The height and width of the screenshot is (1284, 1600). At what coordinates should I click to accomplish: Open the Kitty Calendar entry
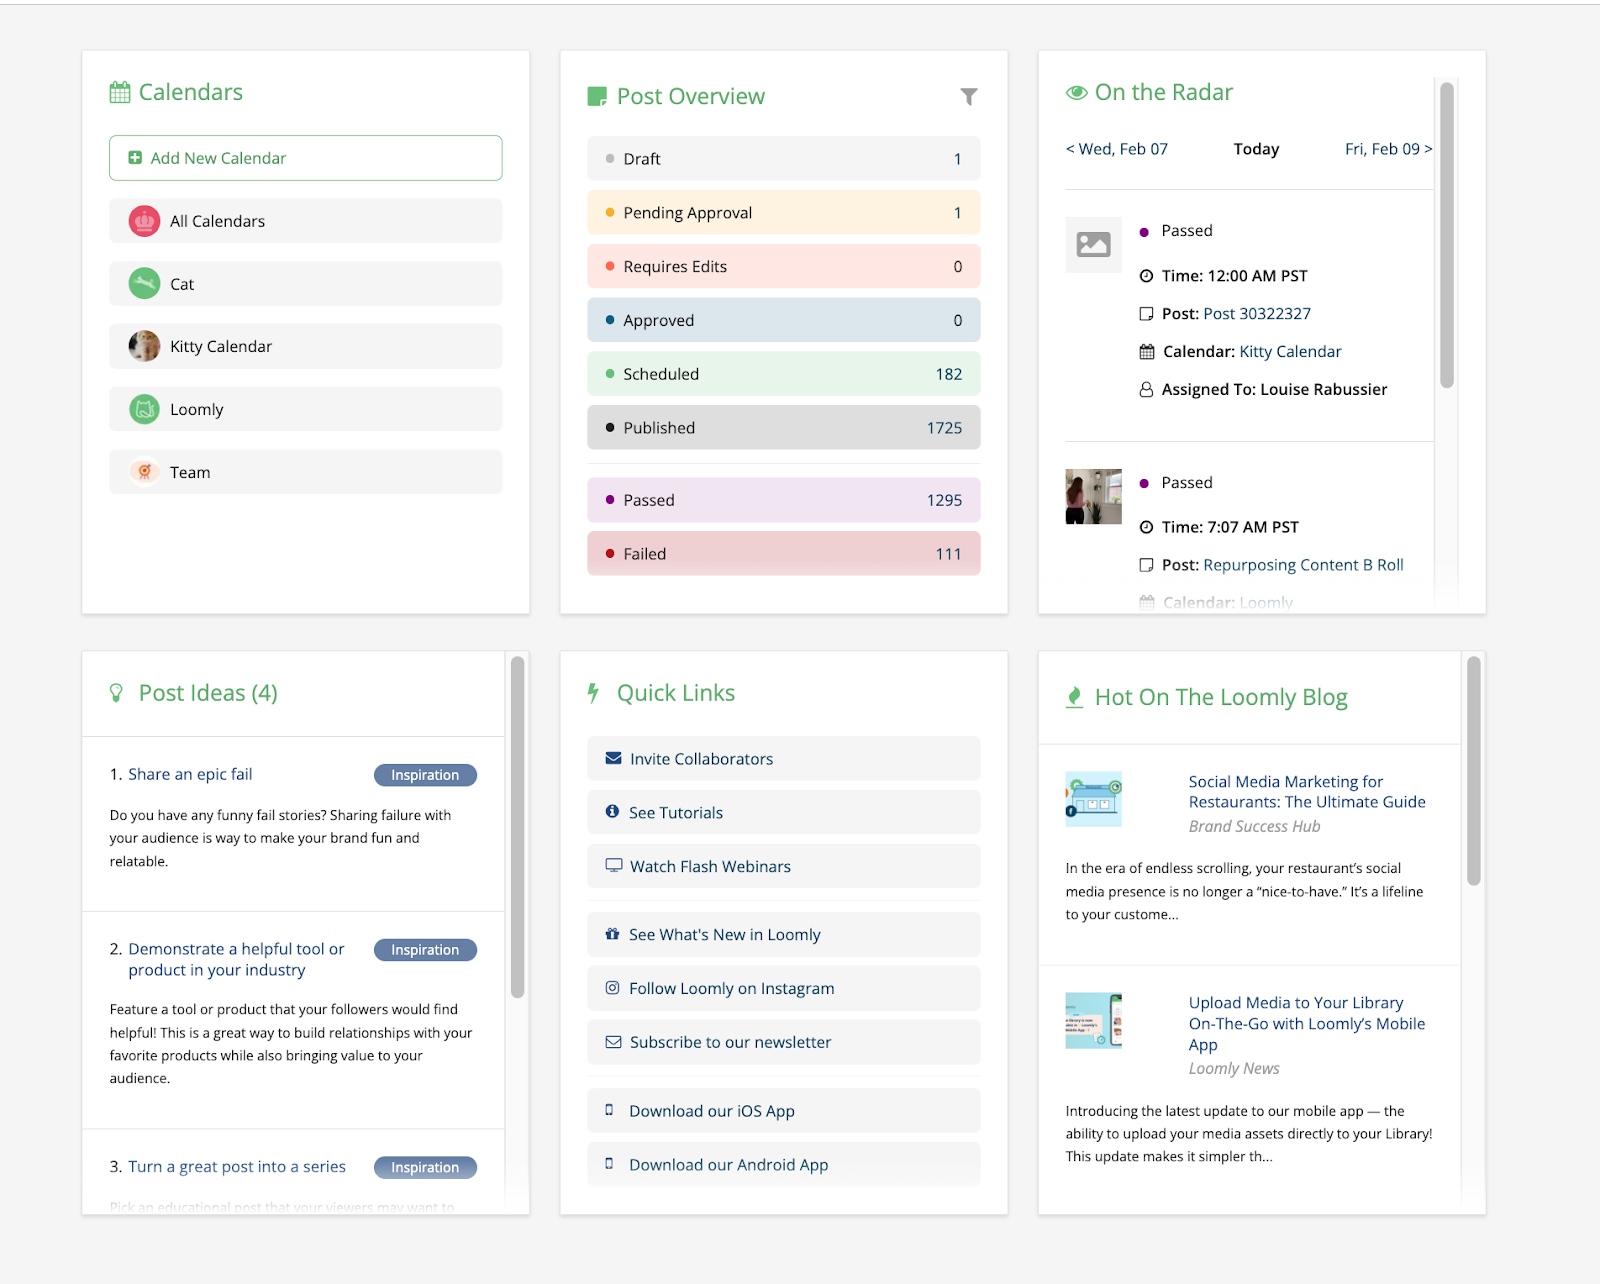point(306,346)
